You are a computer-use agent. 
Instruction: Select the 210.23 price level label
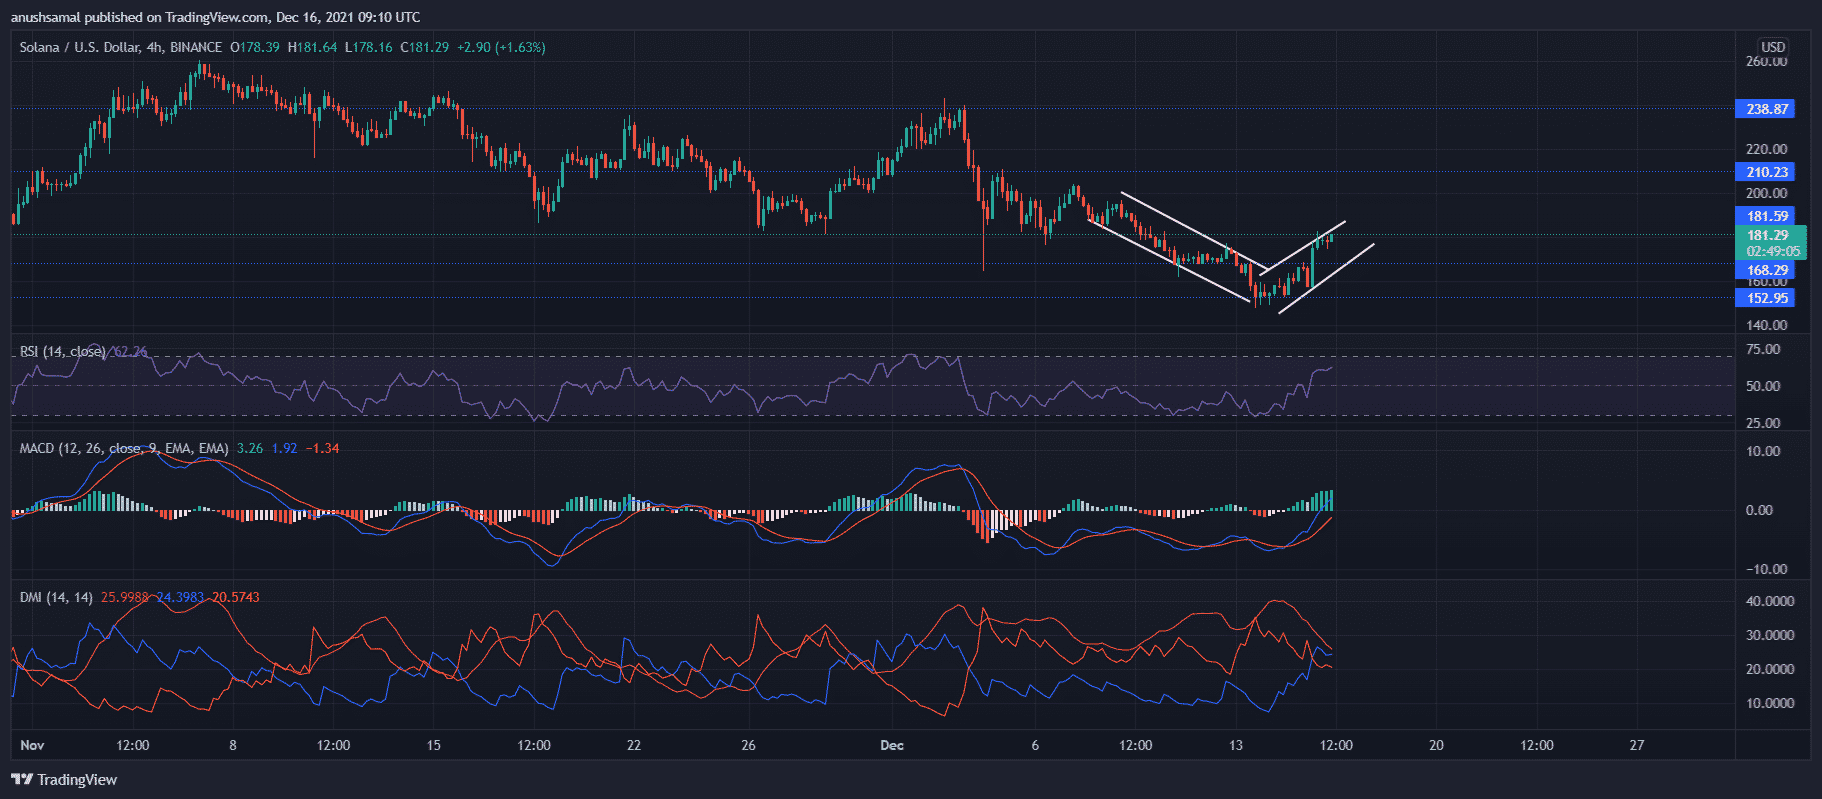point(1766,172)
